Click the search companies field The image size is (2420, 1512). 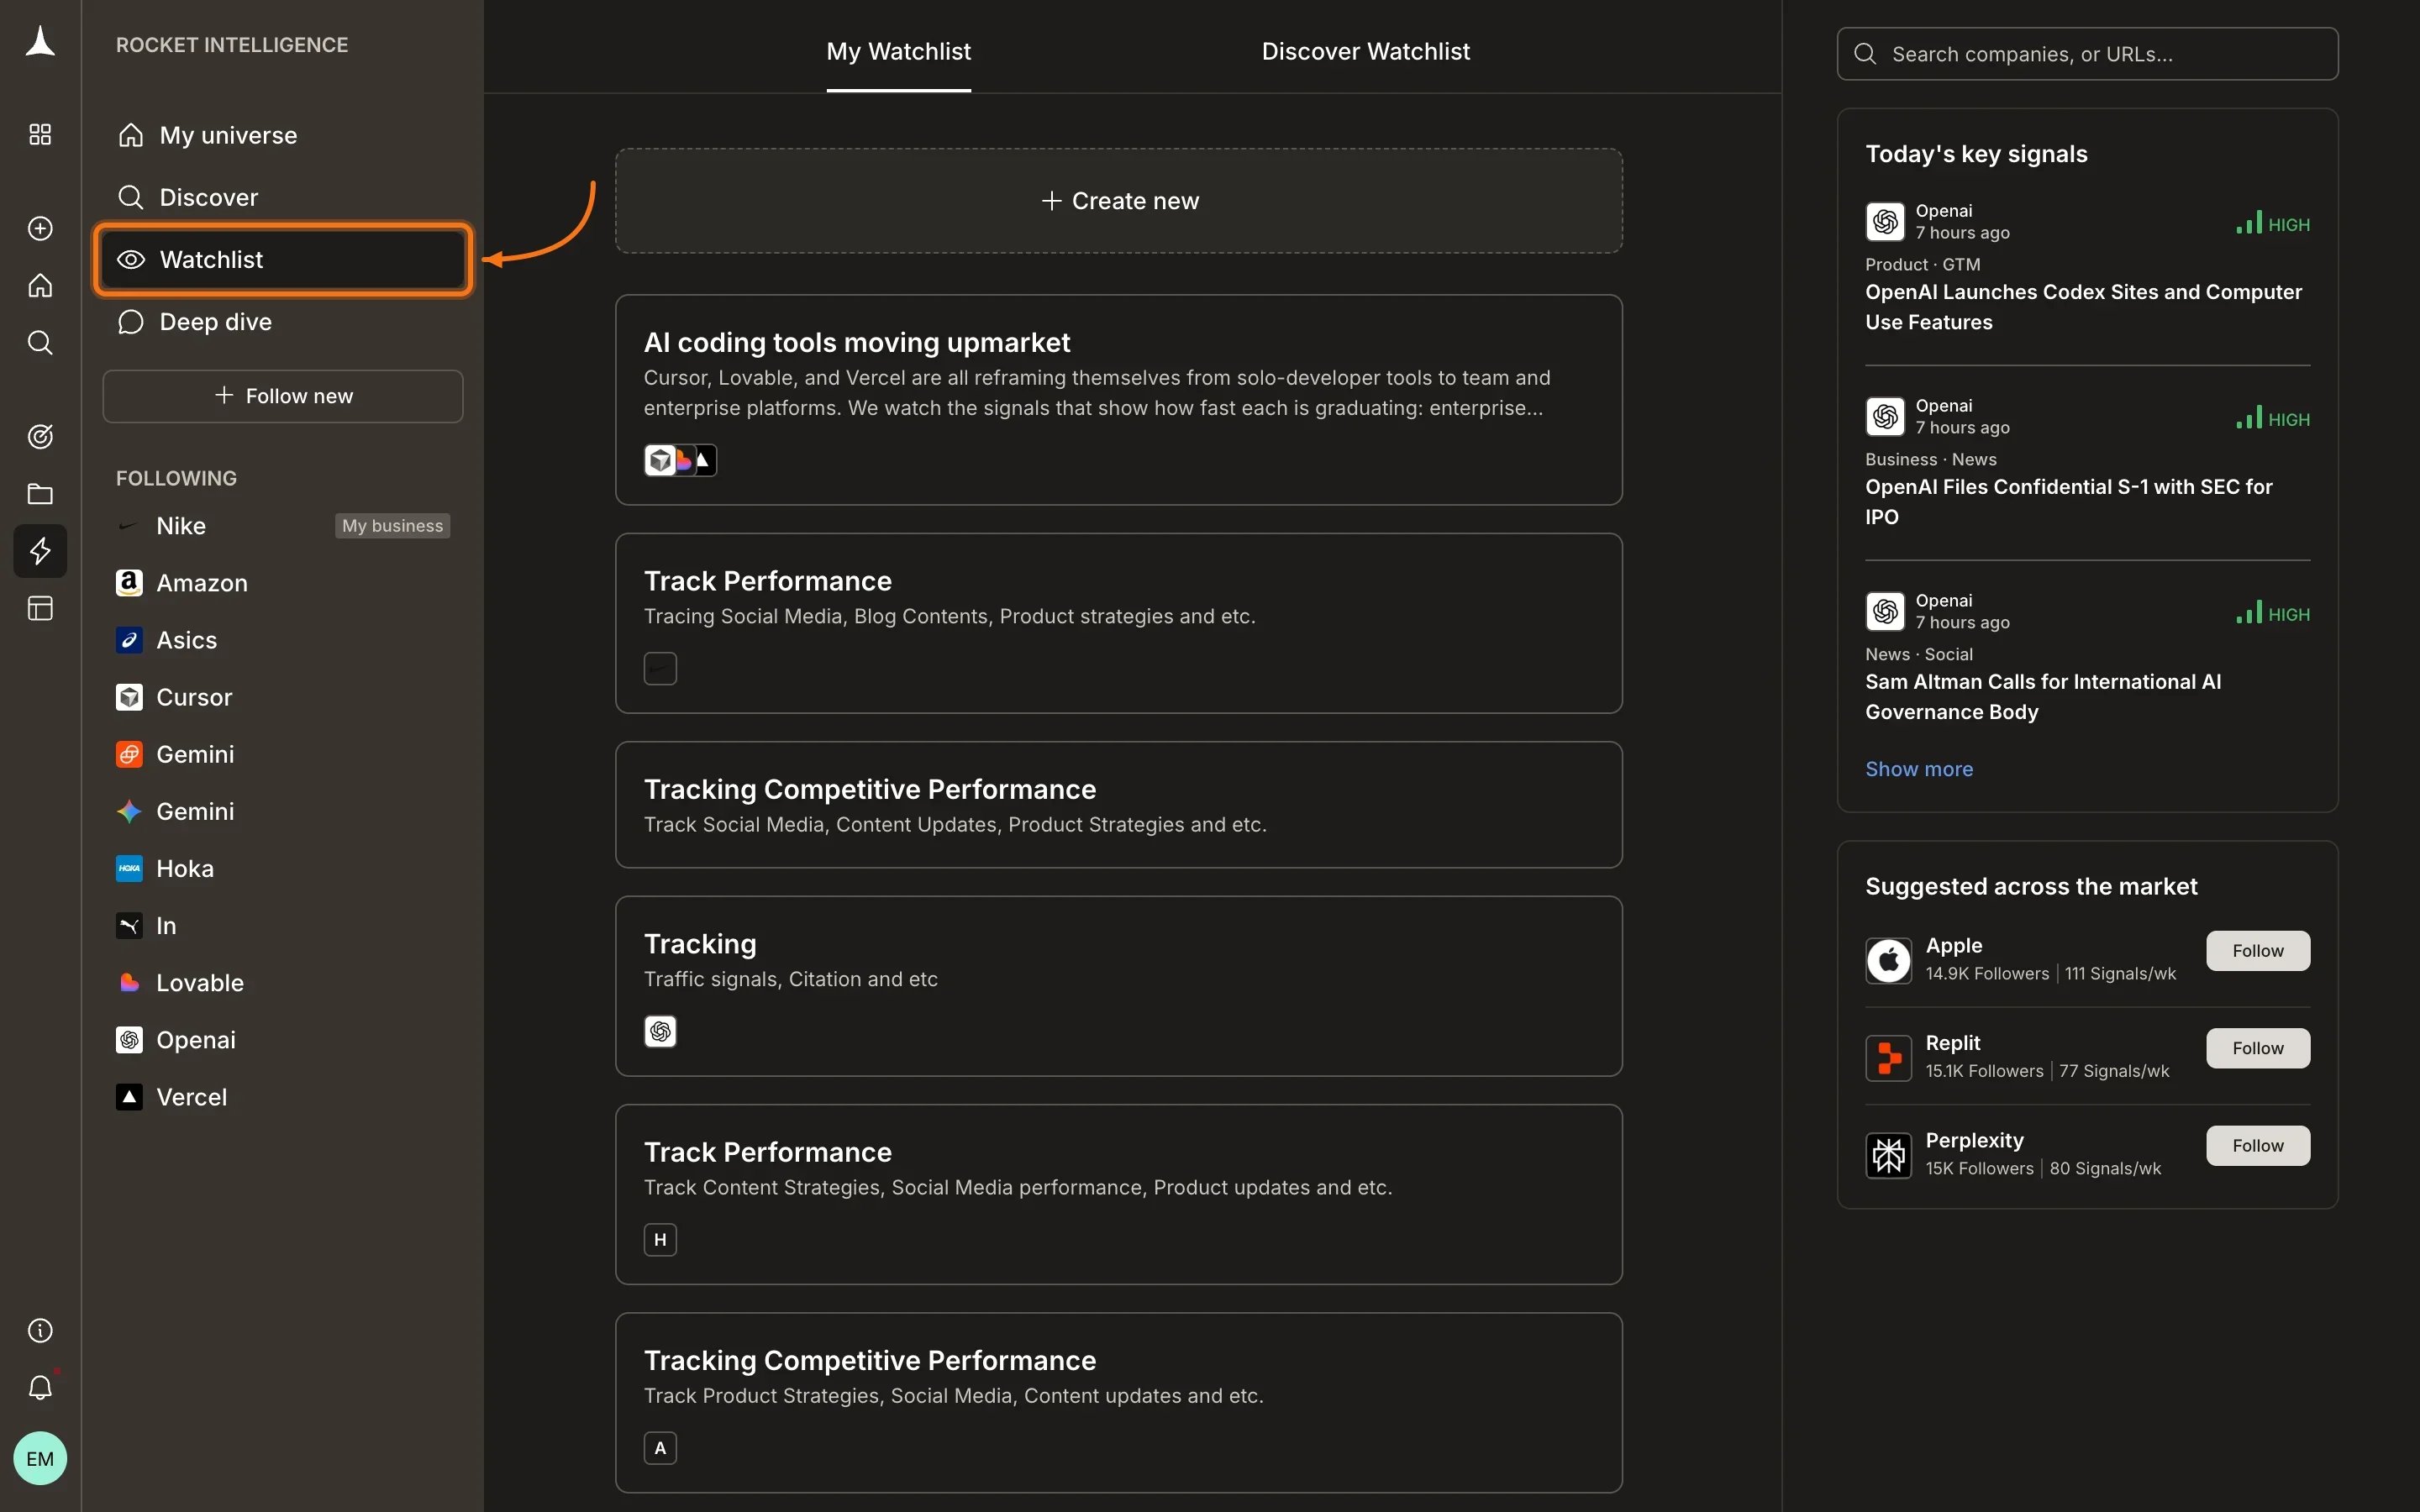click(2087, 54)
